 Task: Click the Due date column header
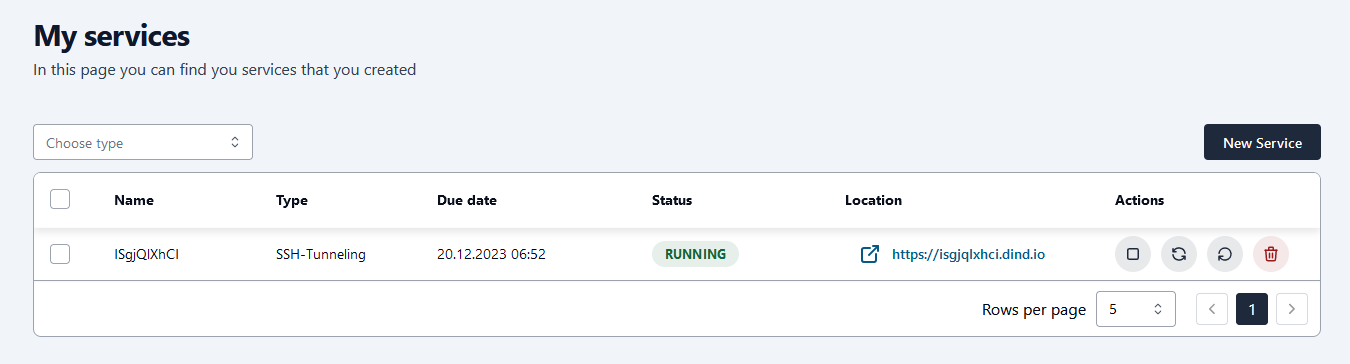pos(467,200)
